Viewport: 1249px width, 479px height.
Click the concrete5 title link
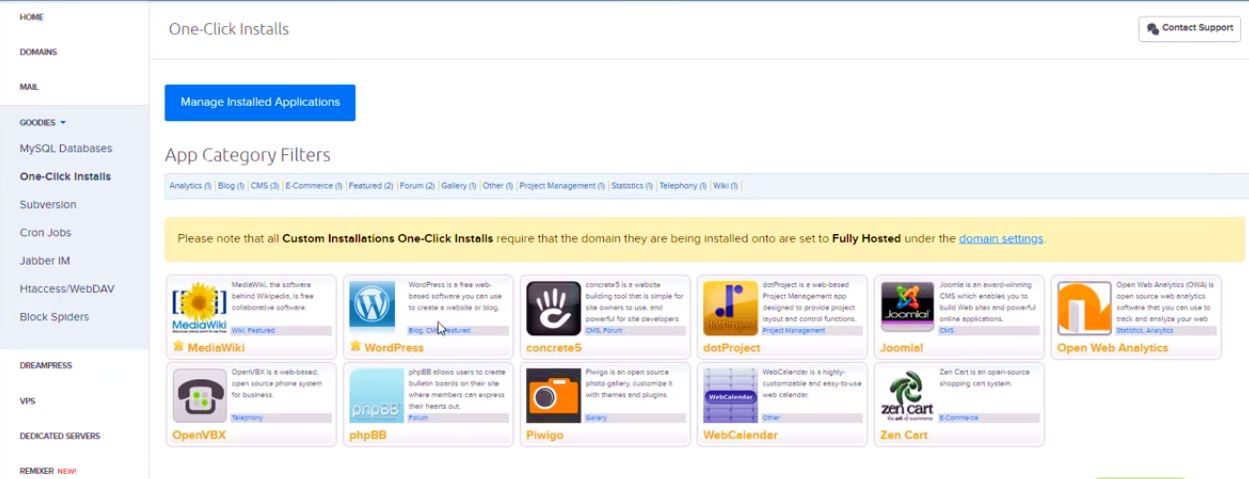[x=554, y=348]
